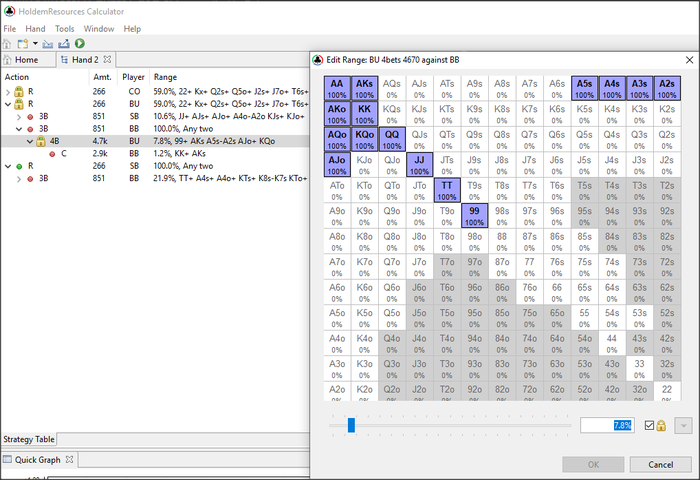This screenshot has height=480, width=700.
Task: Click the red dot on BB 100.0% 3B row
Action: (x=30, y=129)
